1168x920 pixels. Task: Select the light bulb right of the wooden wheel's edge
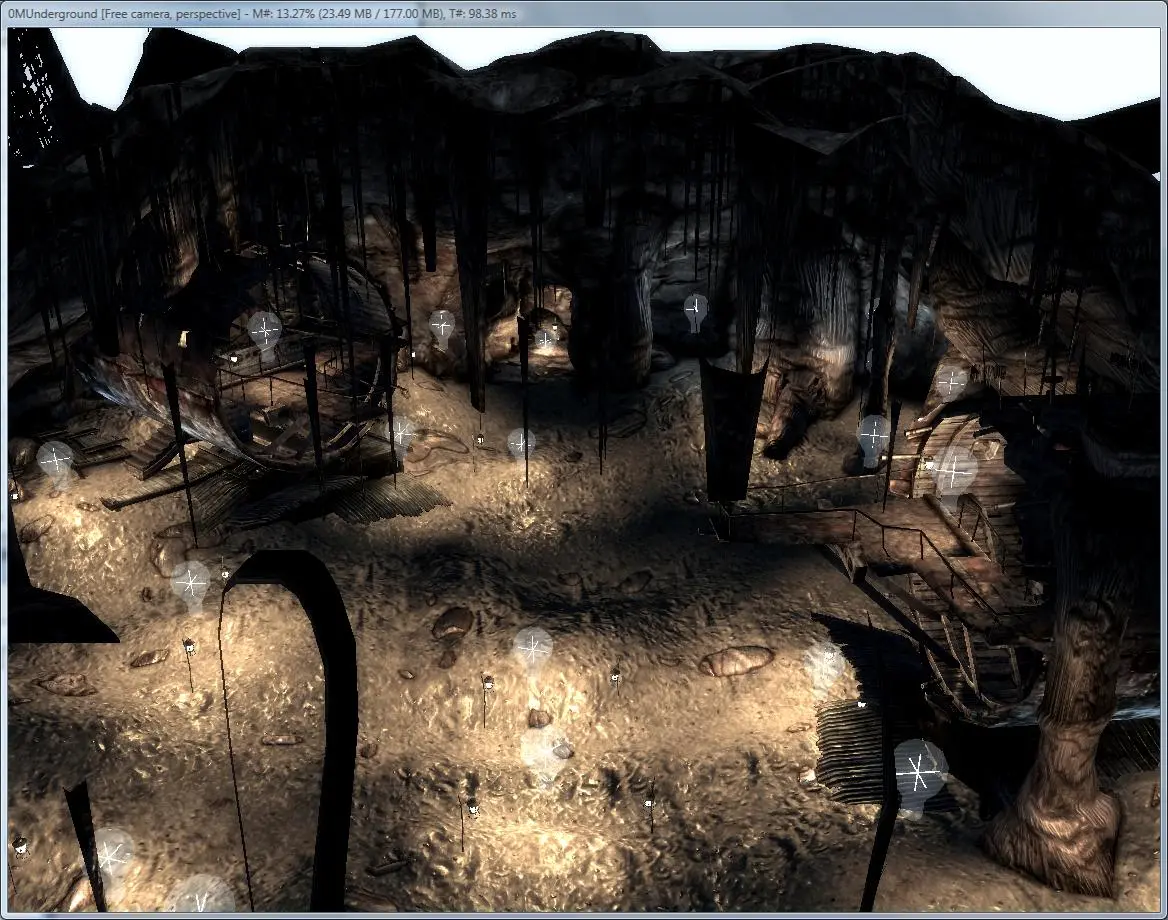(402, 434)
